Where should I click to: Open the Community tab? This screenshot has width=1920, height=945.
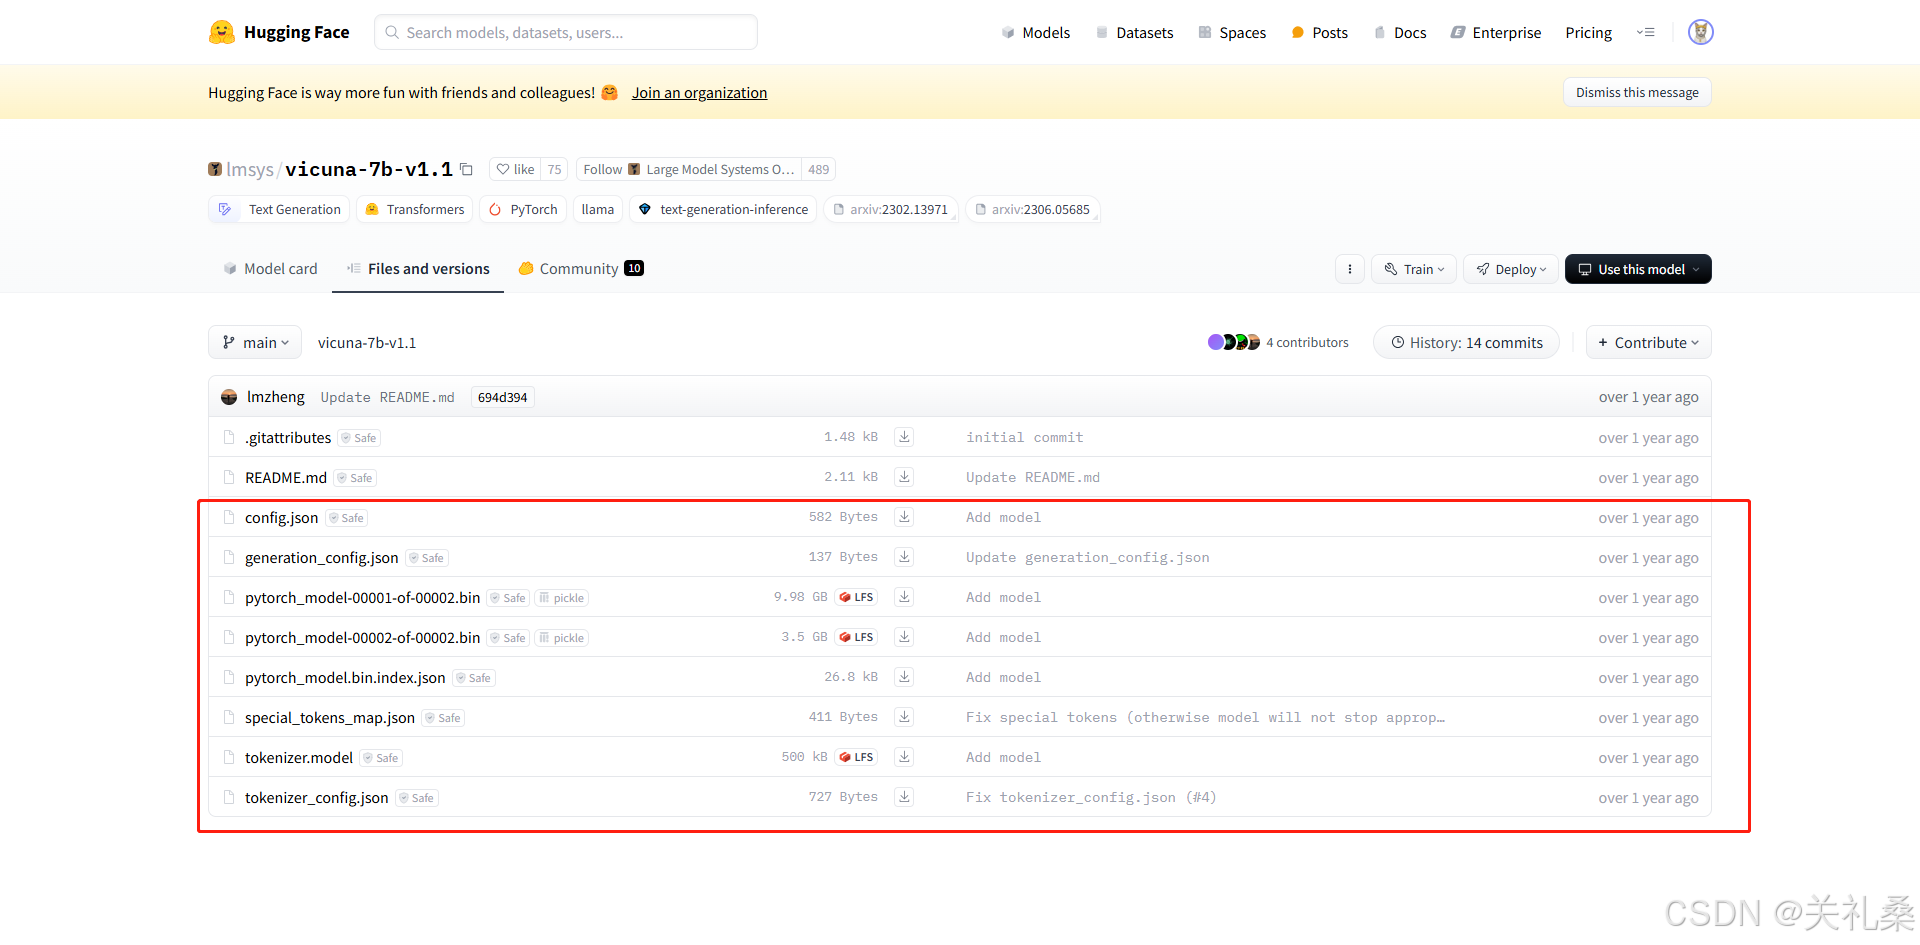tap(581, 268)
